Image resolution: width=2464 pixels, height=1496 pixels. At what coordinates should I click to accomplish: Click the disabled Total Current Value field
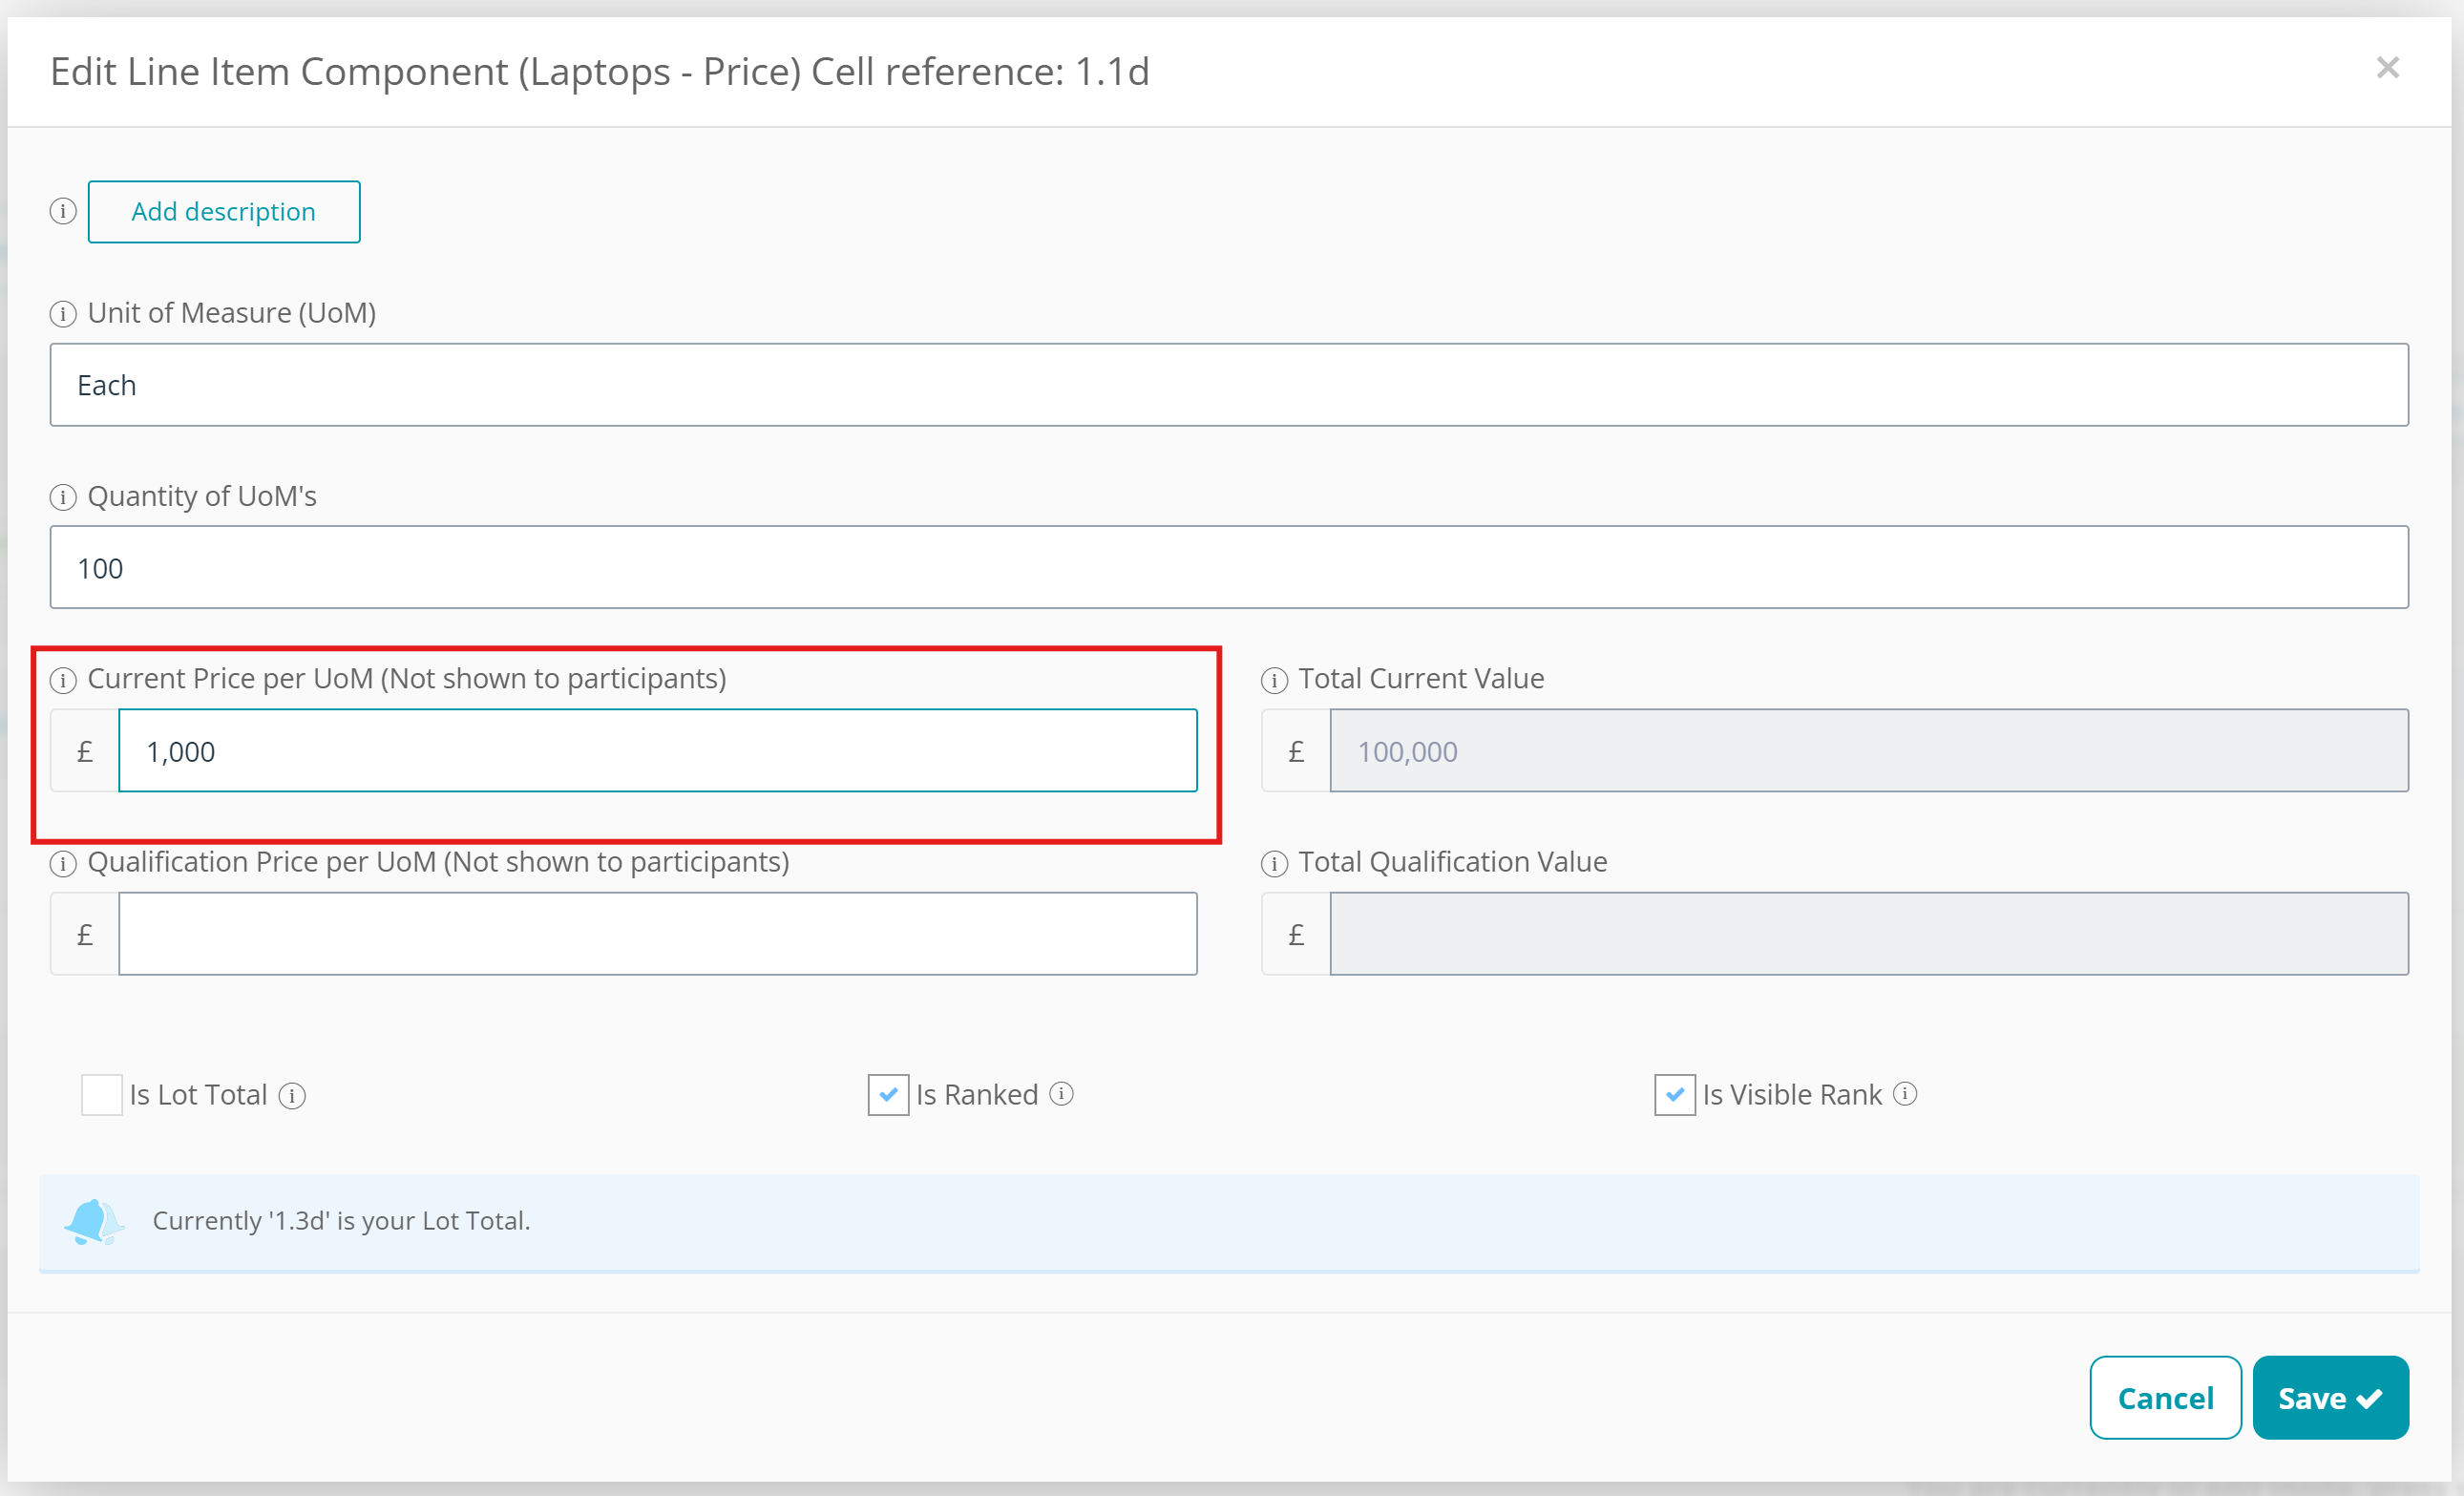(x=1868, y=751)
